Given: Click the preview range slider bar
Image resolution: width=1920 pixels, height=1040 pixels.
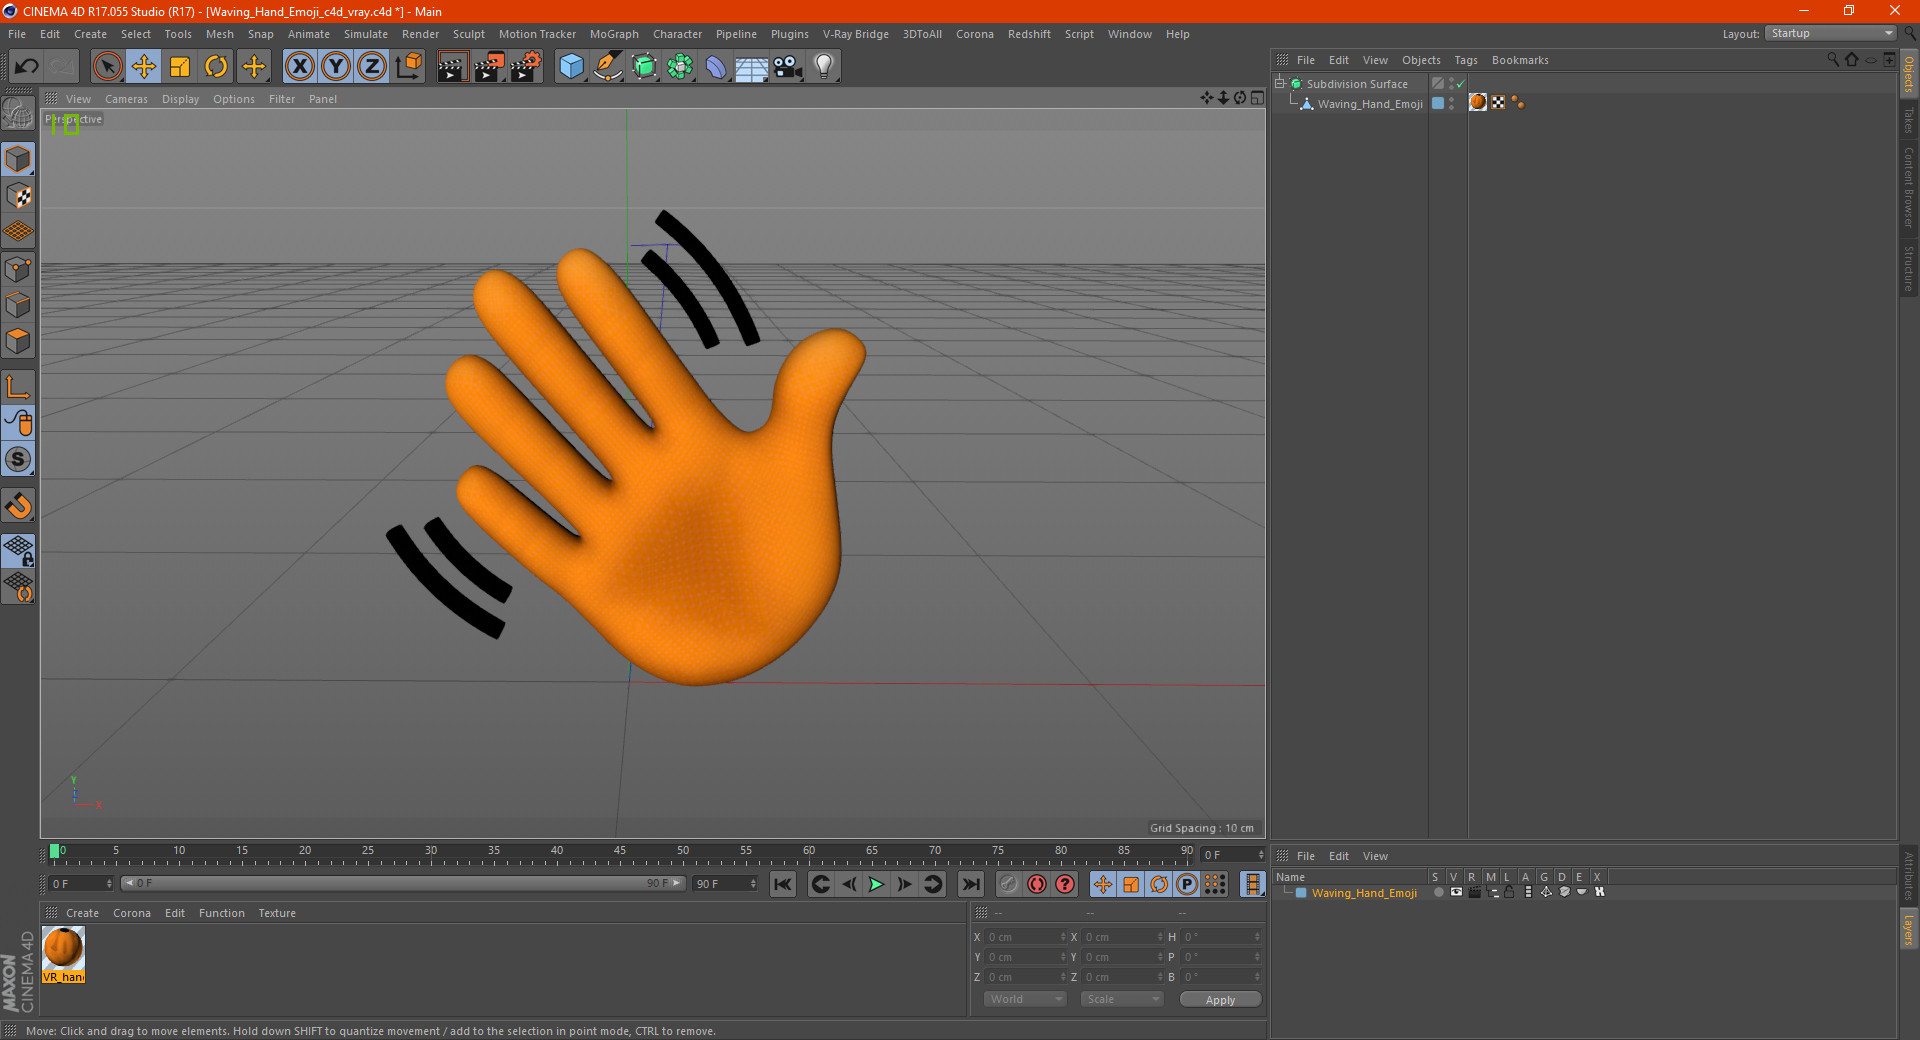Looking at the screenshot, I should pos(403,883).
